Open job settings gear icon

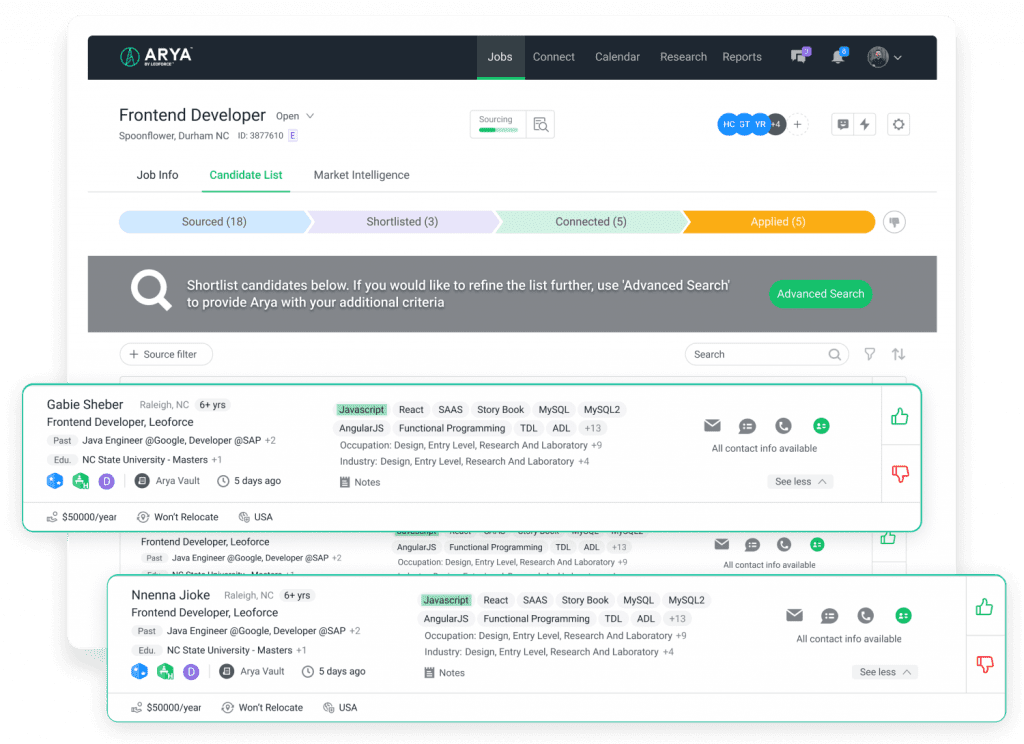(899, 124)
